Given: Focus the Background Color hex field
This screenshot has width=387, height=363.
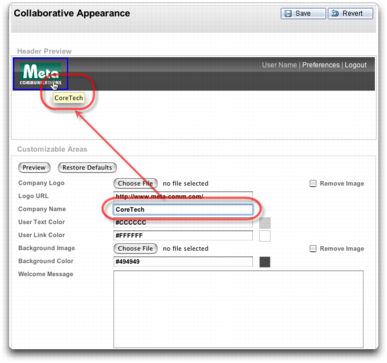Looking at the screenshot, I should coord(183,262).
